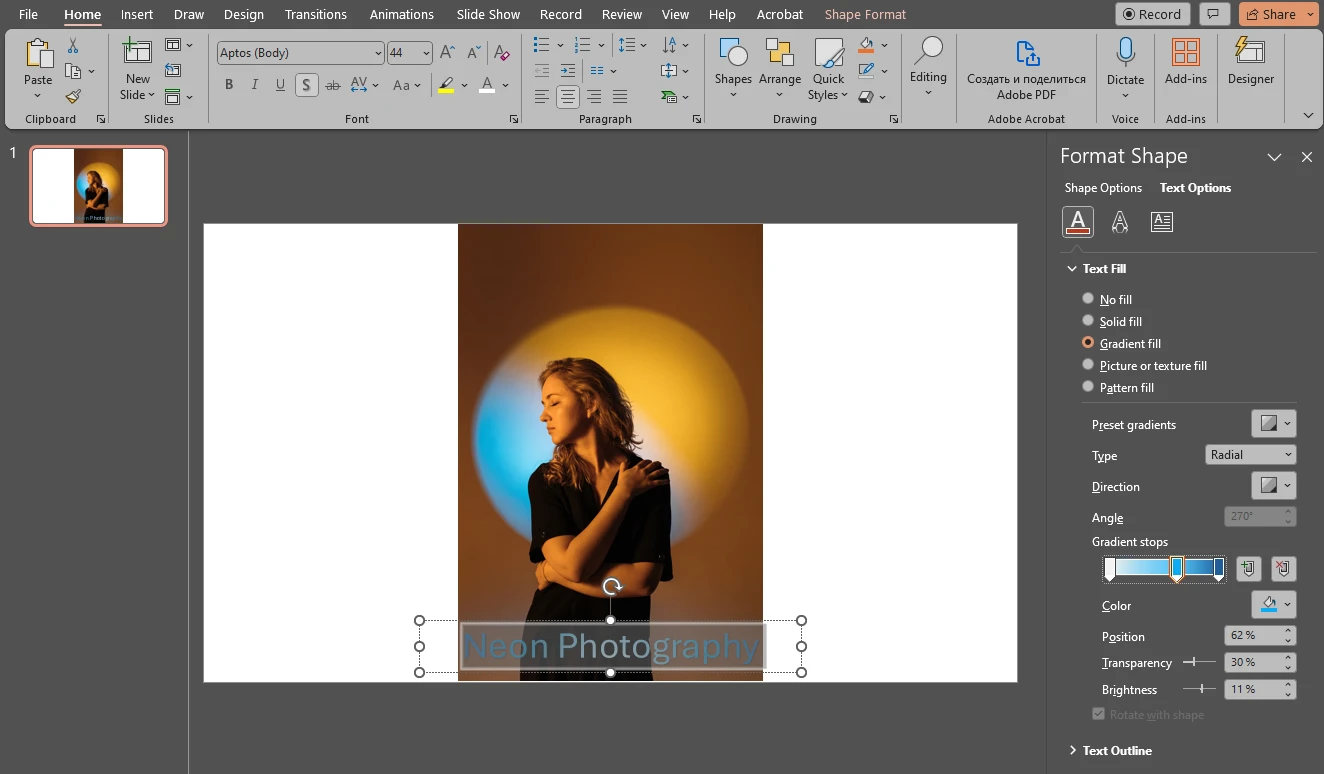
Task: Select the center alignment icon
Action: [x=567, y=96]
